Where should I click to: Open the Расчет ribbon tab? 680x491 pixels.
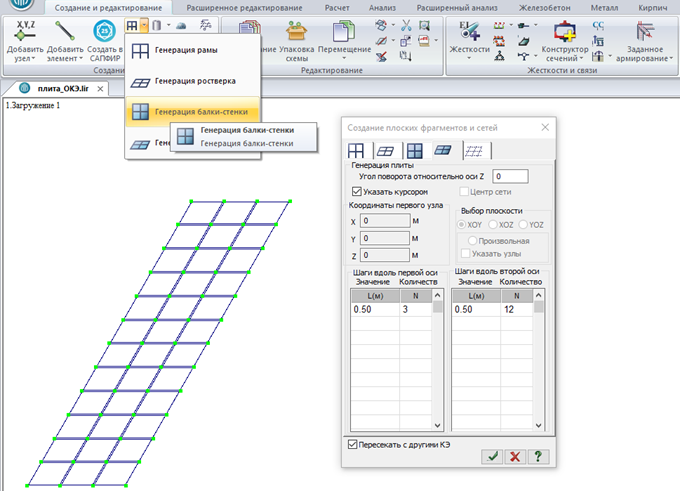337,8
